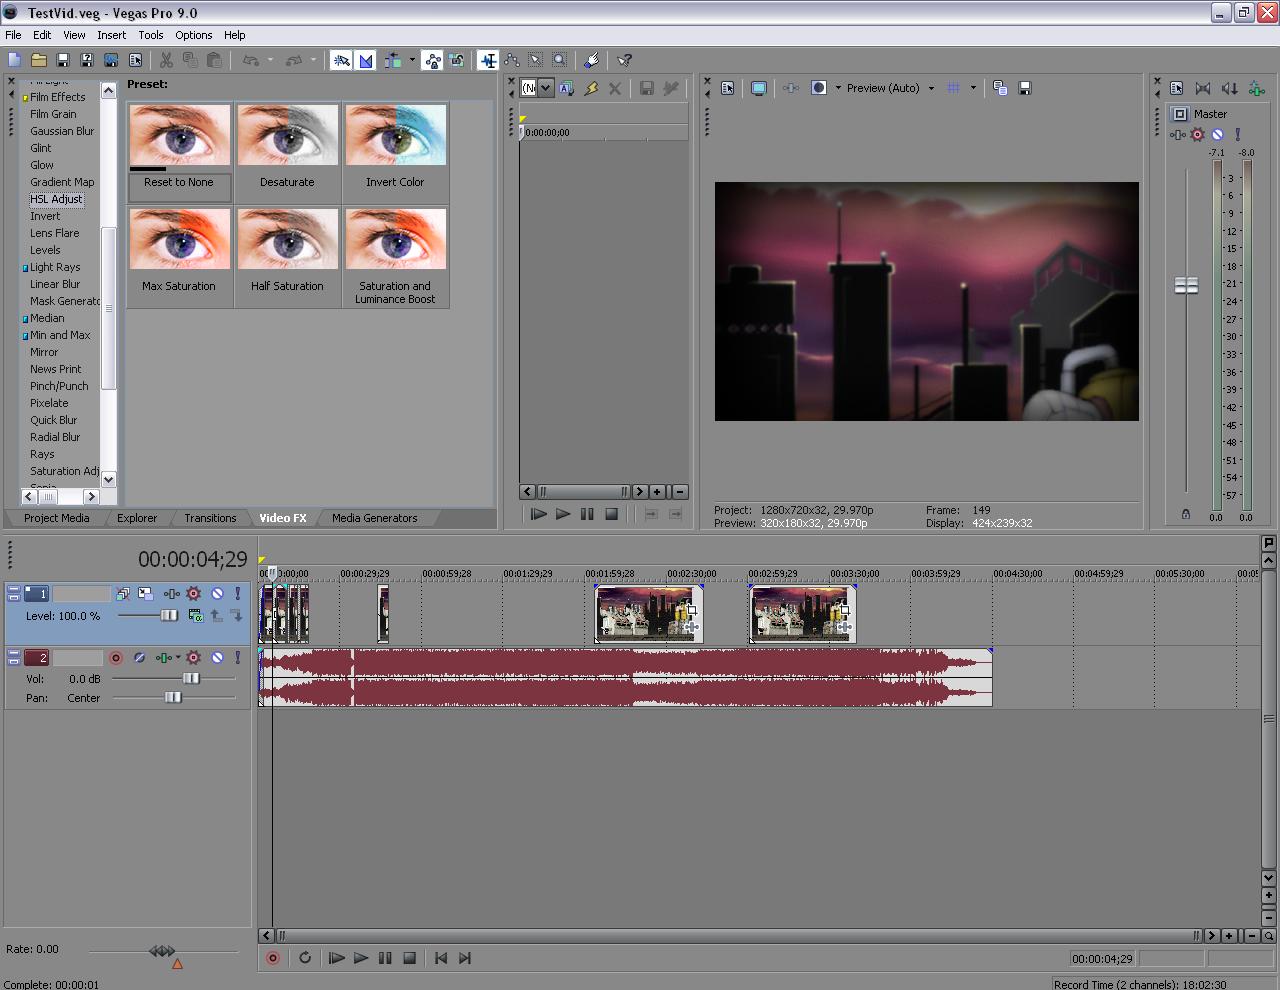The width and height of the screenshot is (1280, 990).
Task: Click the What's This help icon
Action: point(625,60)
